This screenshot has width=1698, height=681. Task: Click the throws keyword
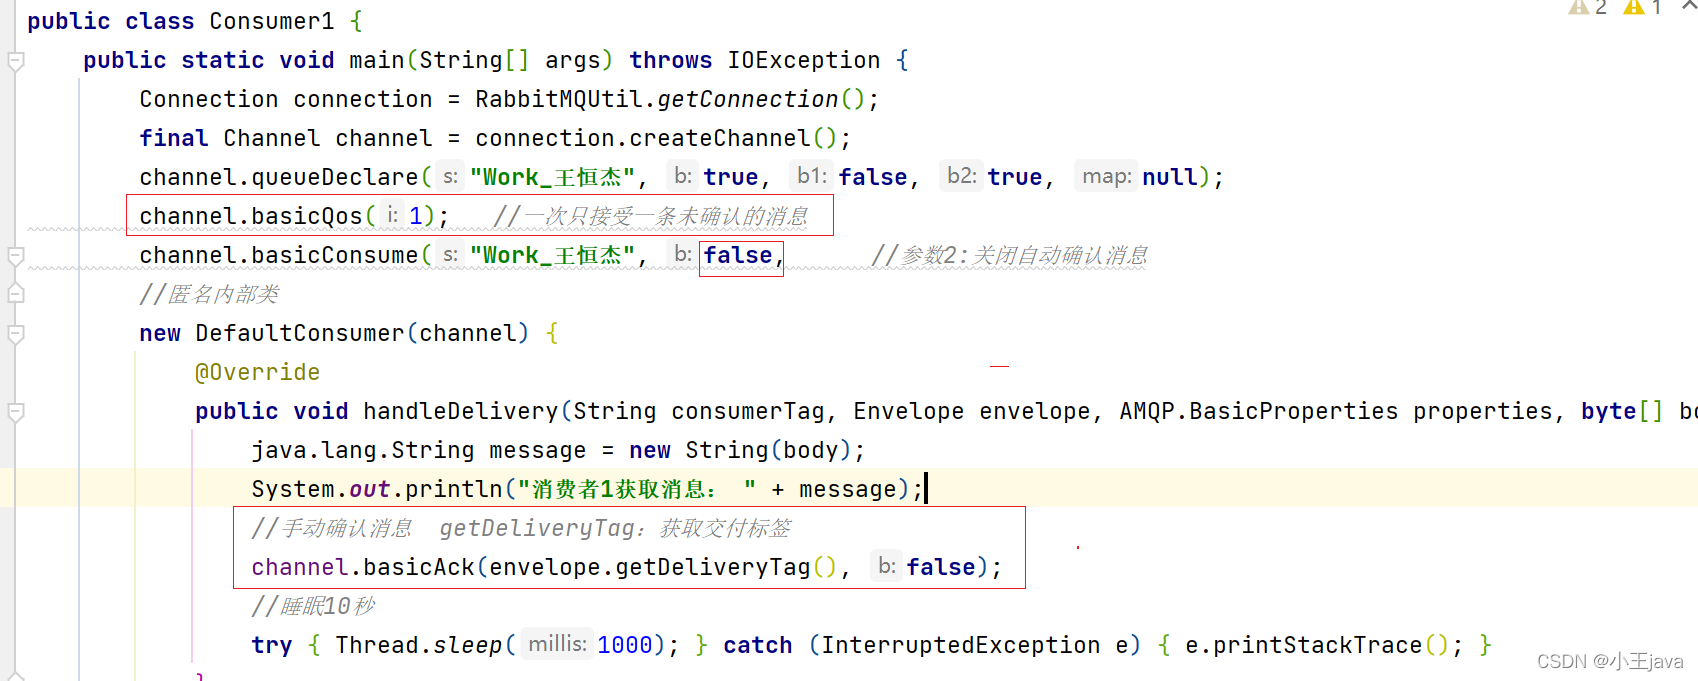pos(670,60)
